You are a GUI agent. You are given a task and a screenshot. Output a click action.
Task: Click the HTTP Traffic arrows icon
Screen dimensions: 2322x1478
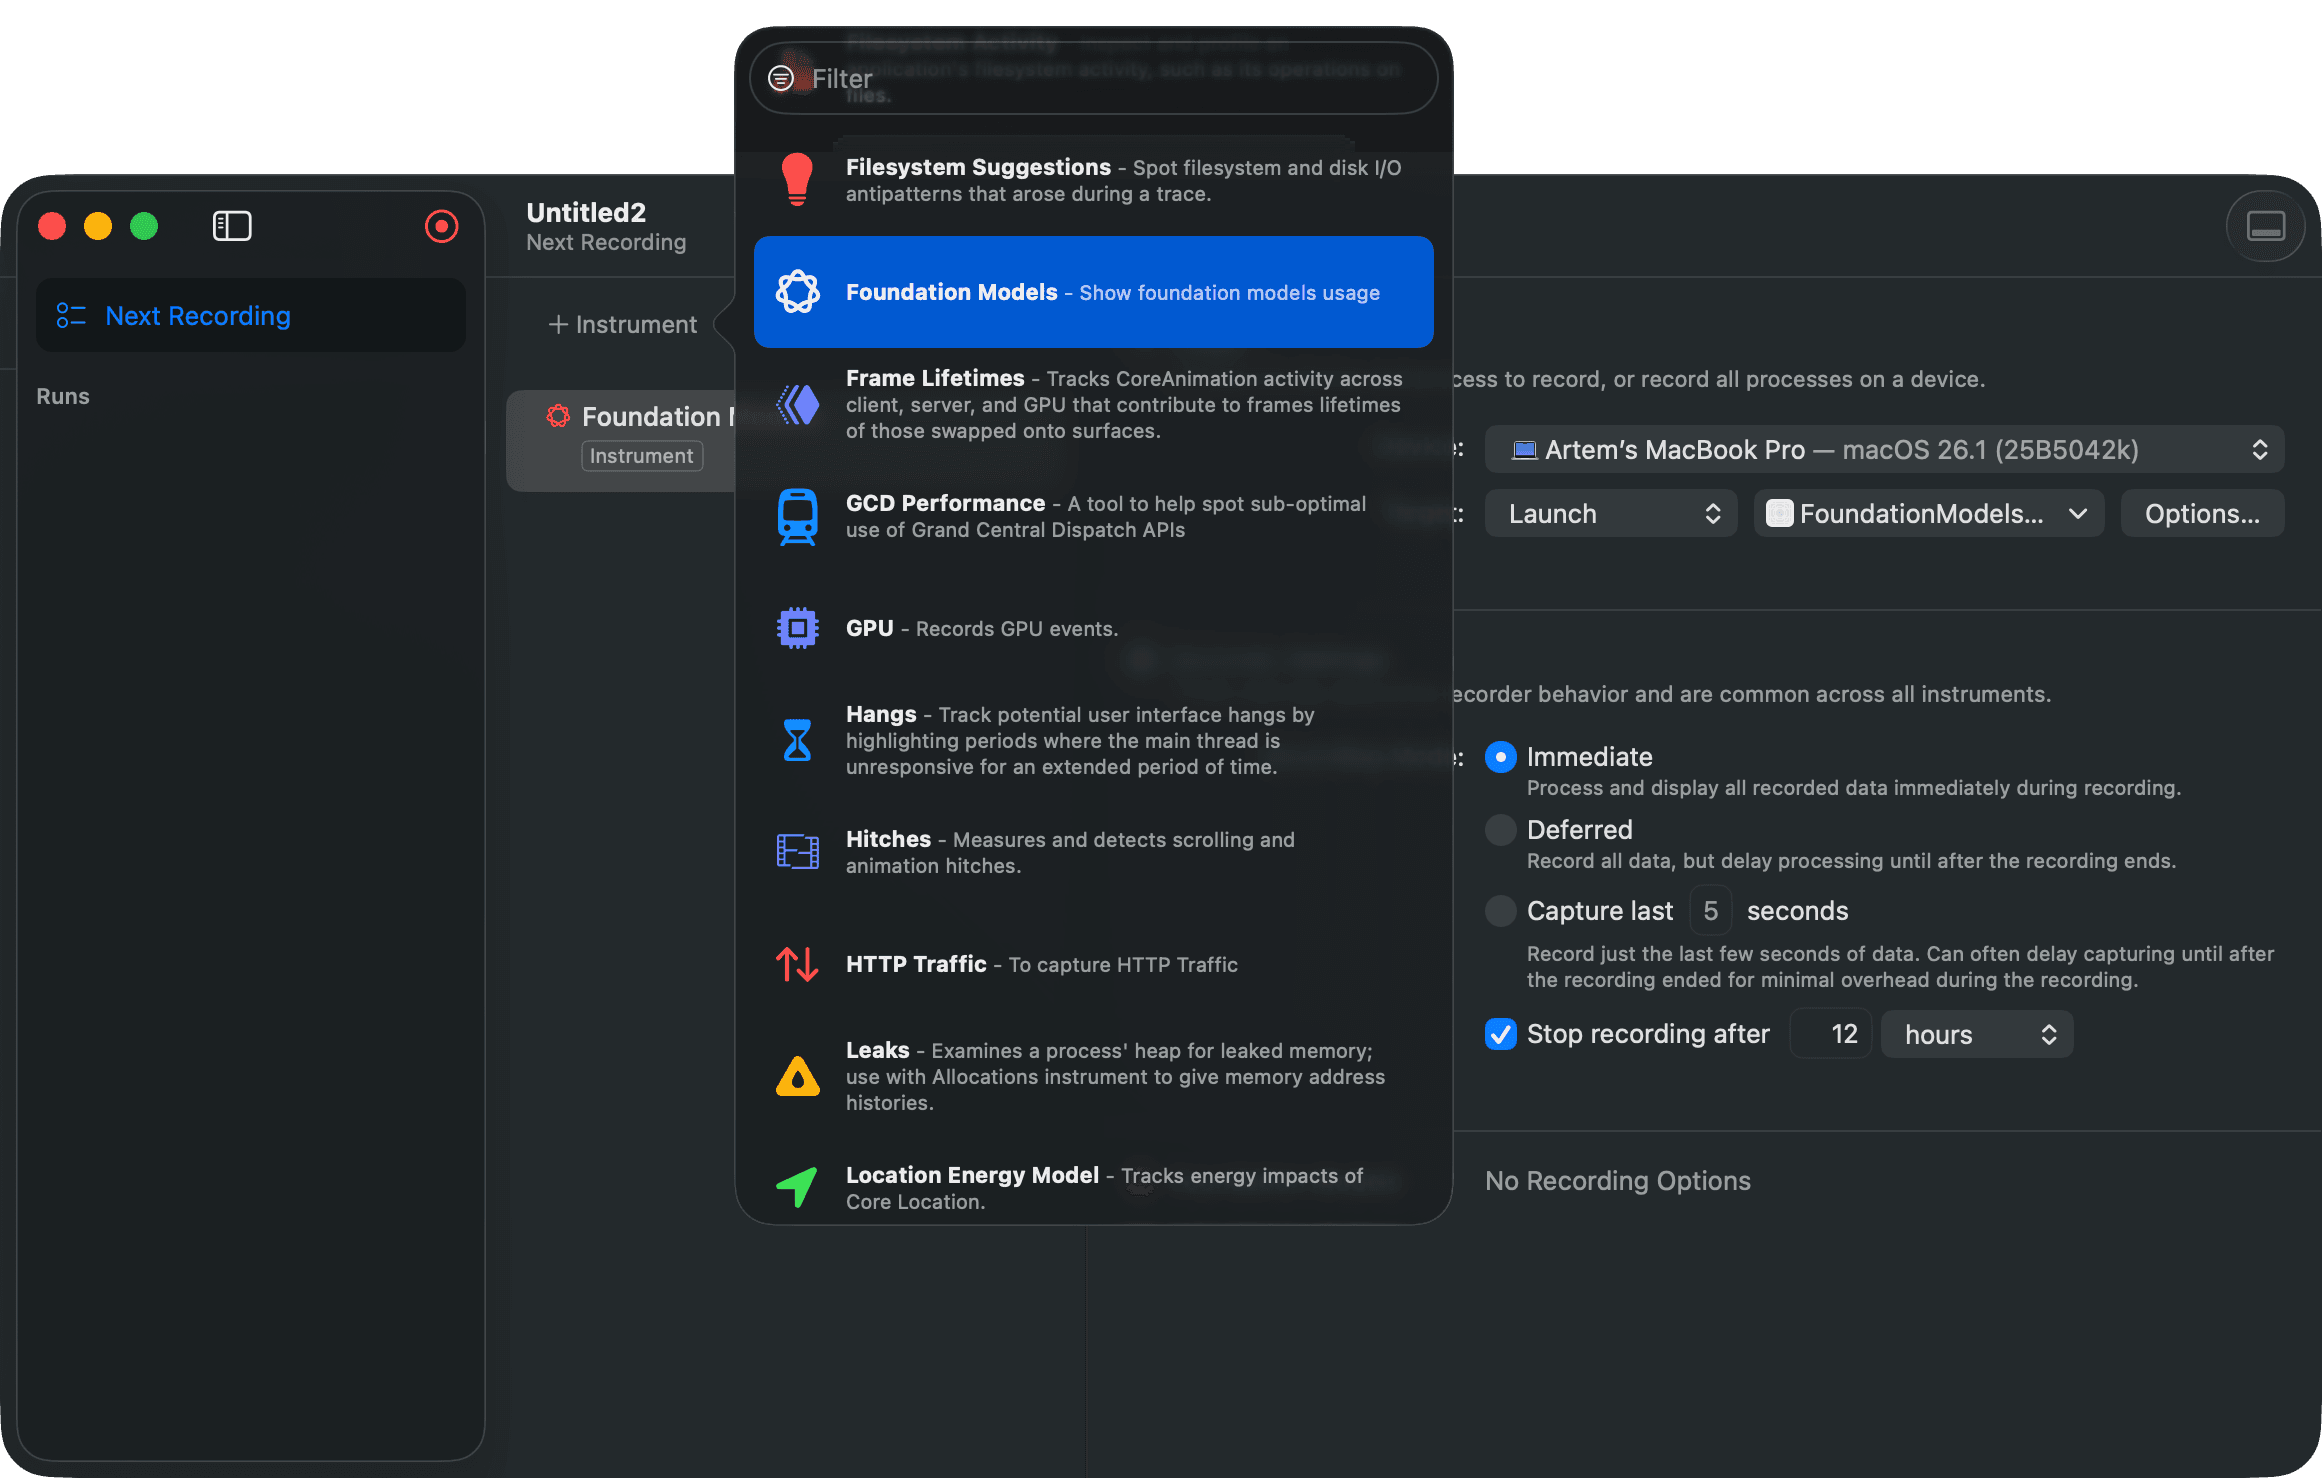797,964
